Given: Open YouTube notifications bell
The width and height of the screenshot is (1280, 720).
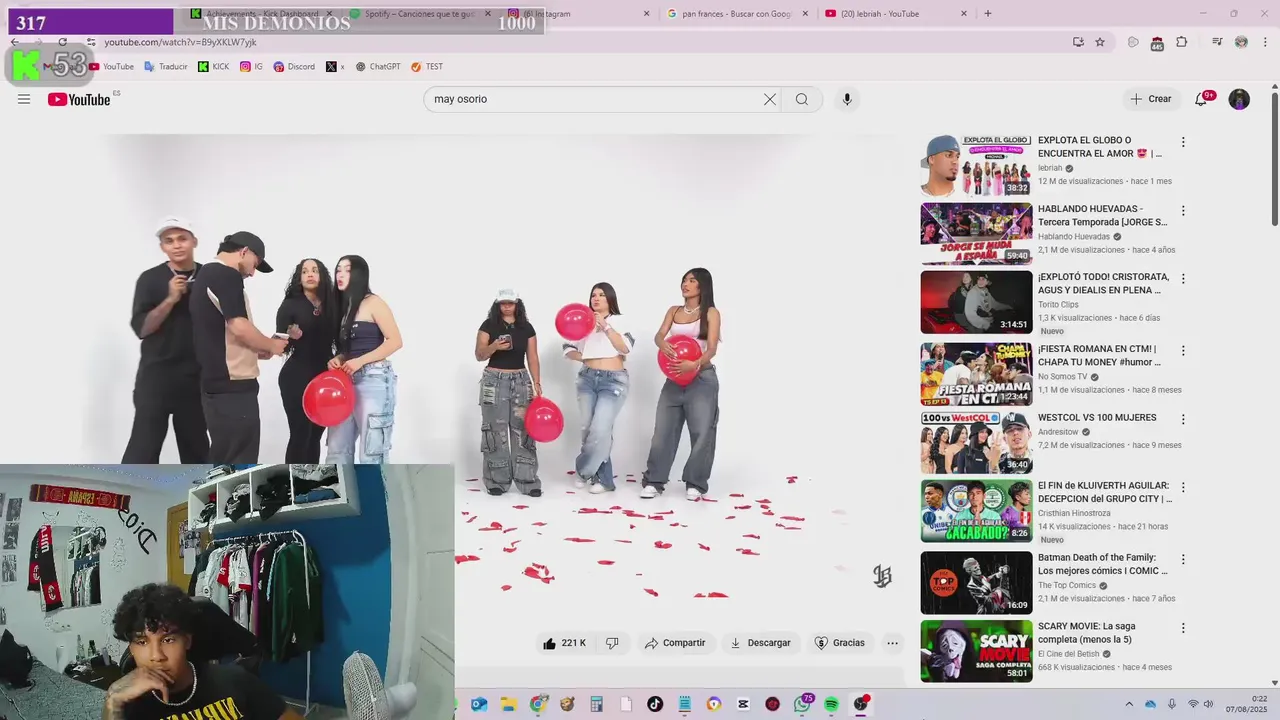Looking at the screenshot, I should coord(1201,99).
